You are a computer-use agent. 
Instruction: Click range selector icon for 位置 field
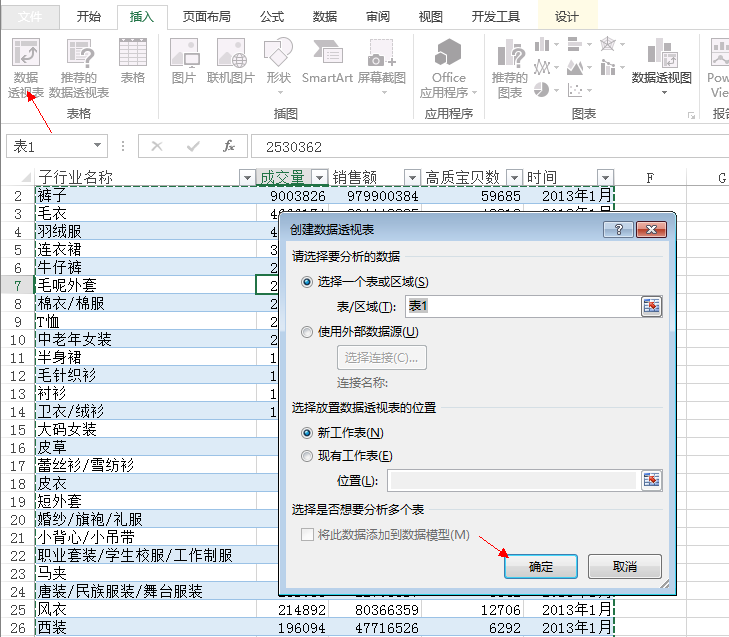(x=651, y=480)
